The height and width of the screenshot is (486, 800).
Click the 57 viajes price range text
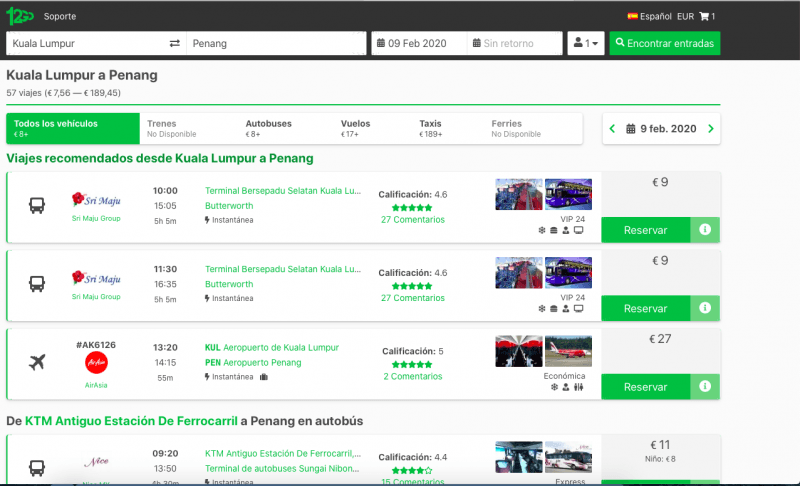(63, 93)
